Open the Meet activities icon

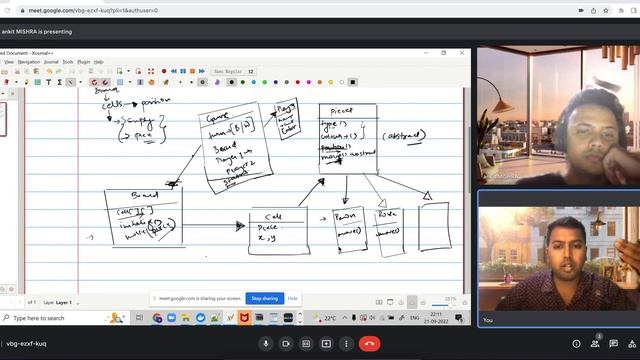click(x=632, y=344)
